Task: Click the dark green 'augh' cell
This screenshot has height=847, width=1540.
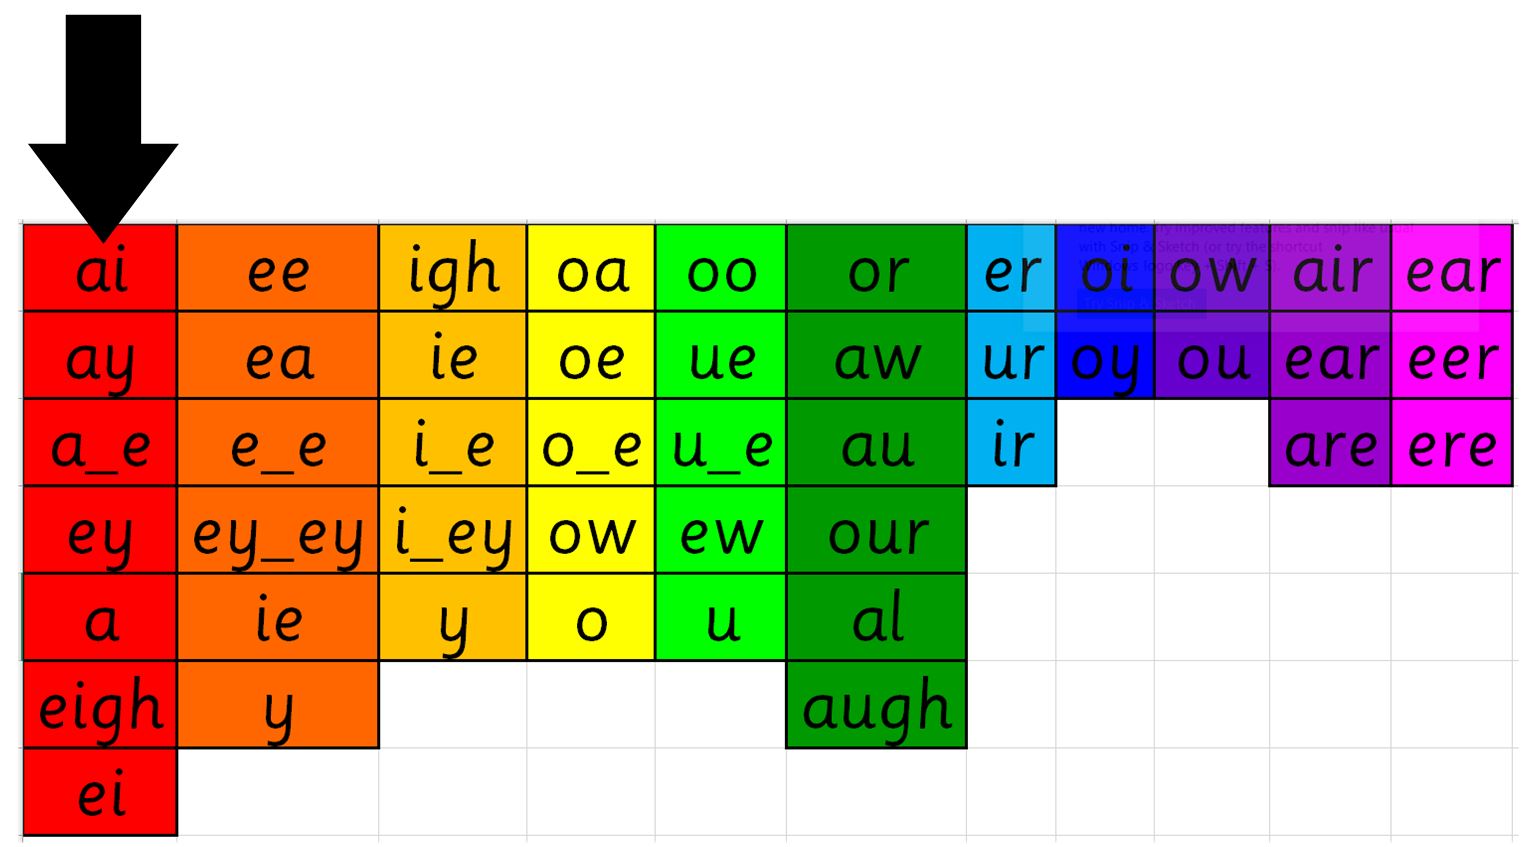Action: [x=877, y=704]
